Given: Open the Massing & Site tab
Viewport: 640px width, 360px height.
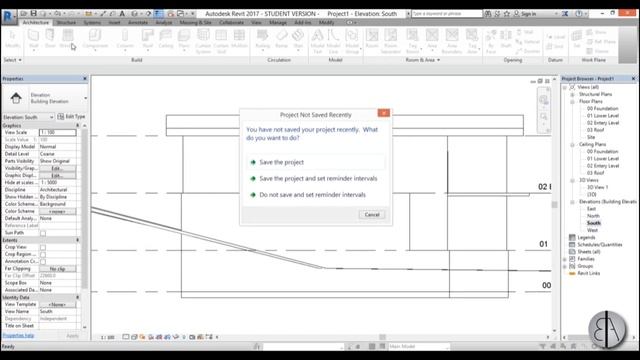Looking at the screenshot, I should pos(196,22).
